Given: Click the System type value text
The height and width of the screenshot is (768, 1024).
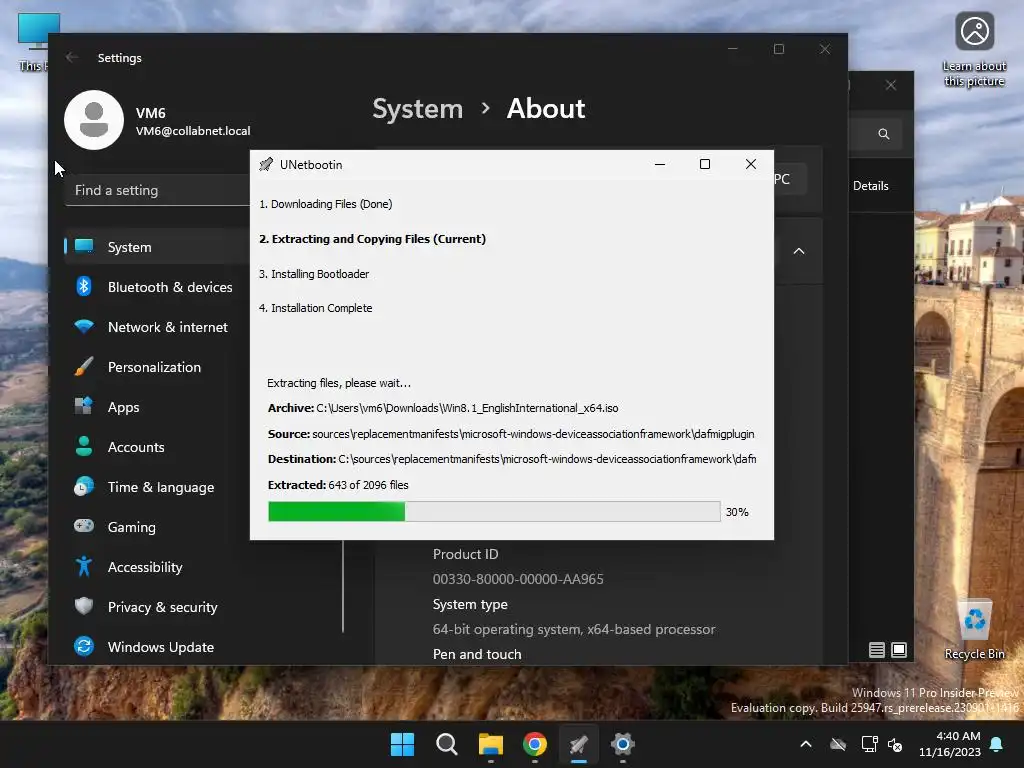Looking at the screenshot, I should click(573, 629).
